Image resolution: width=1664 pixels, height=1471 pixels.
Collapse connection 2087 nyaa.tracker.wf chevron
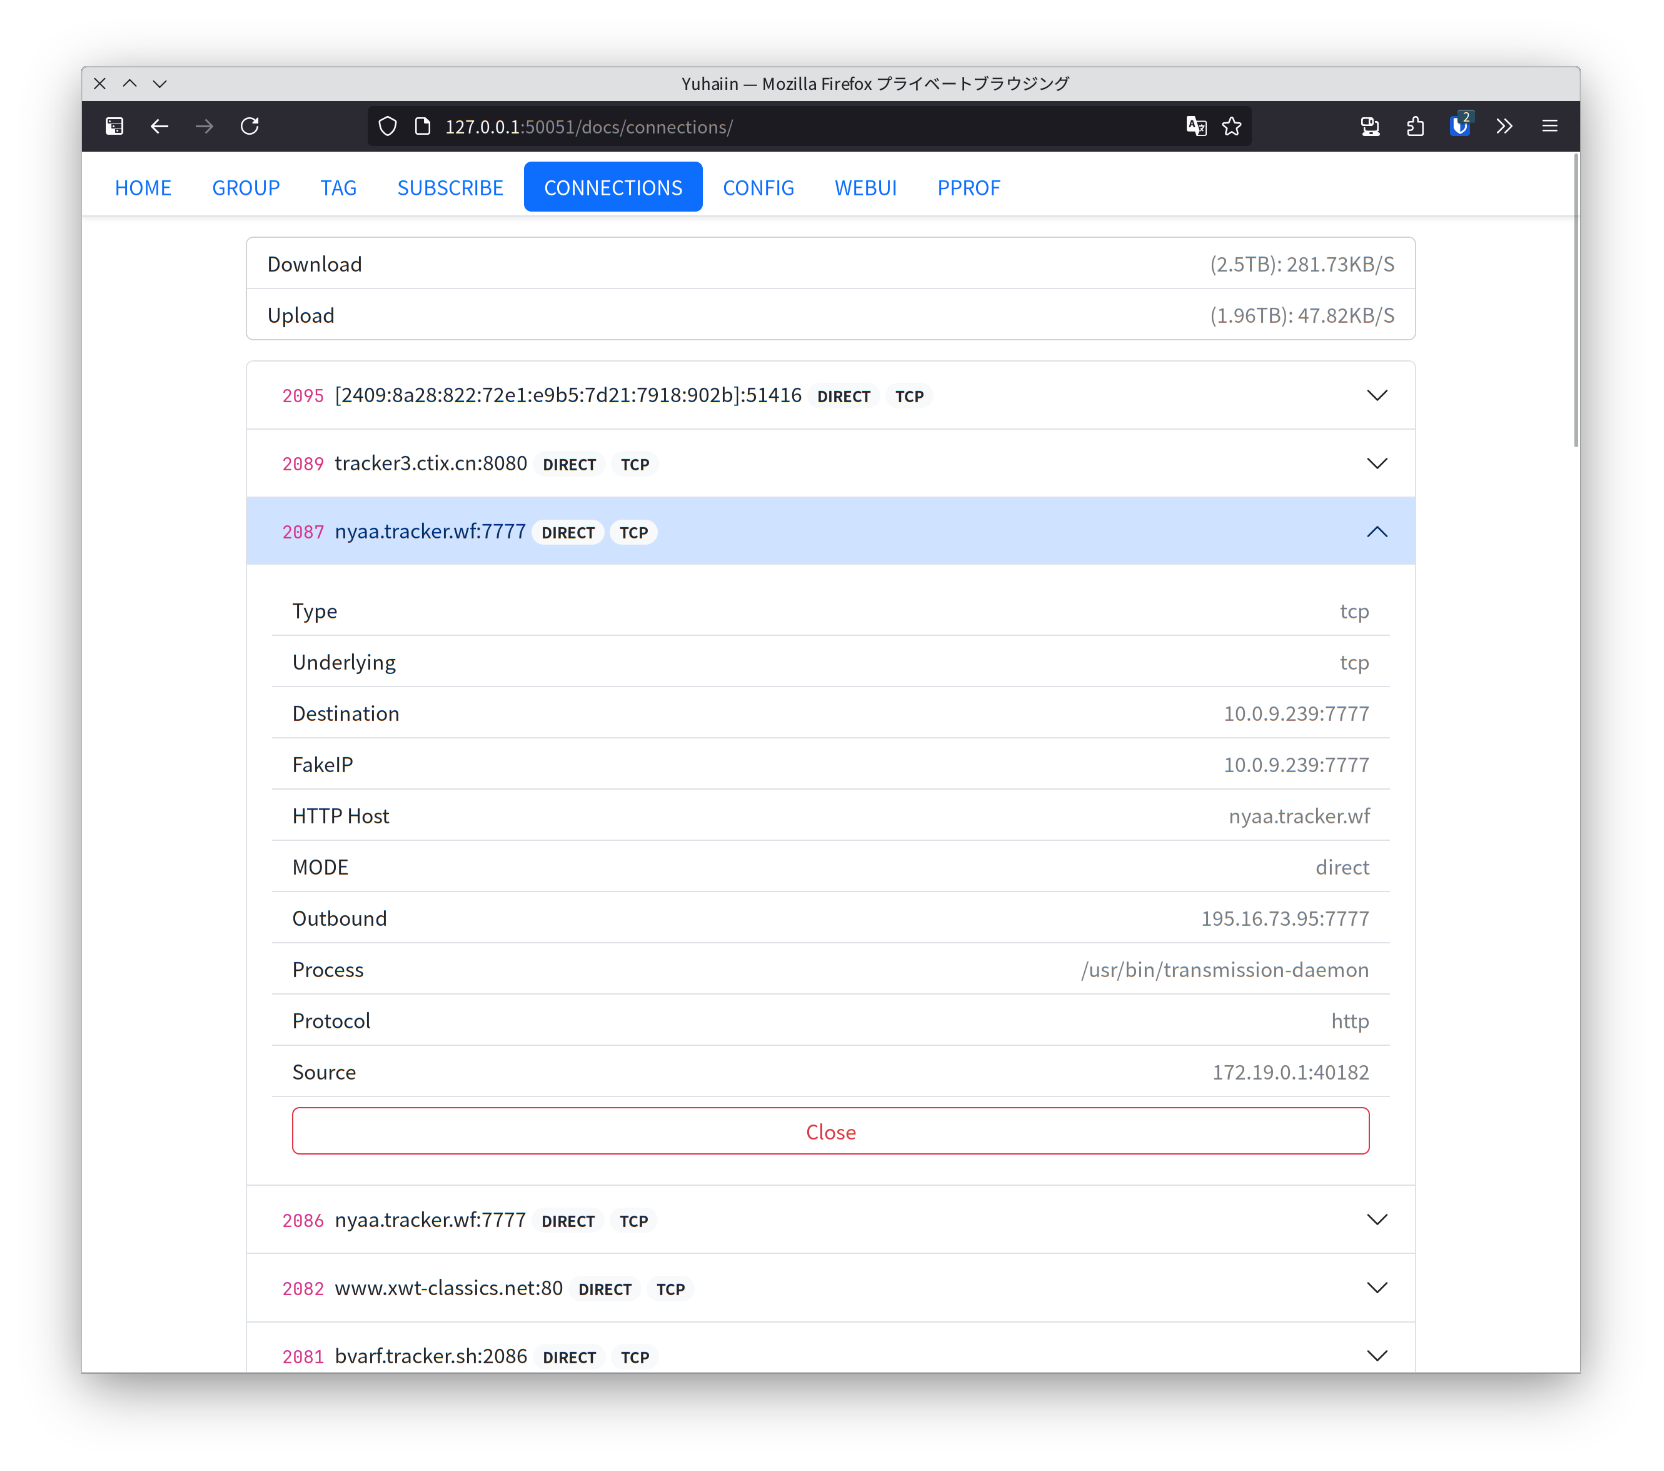(x=1377, y=532)
